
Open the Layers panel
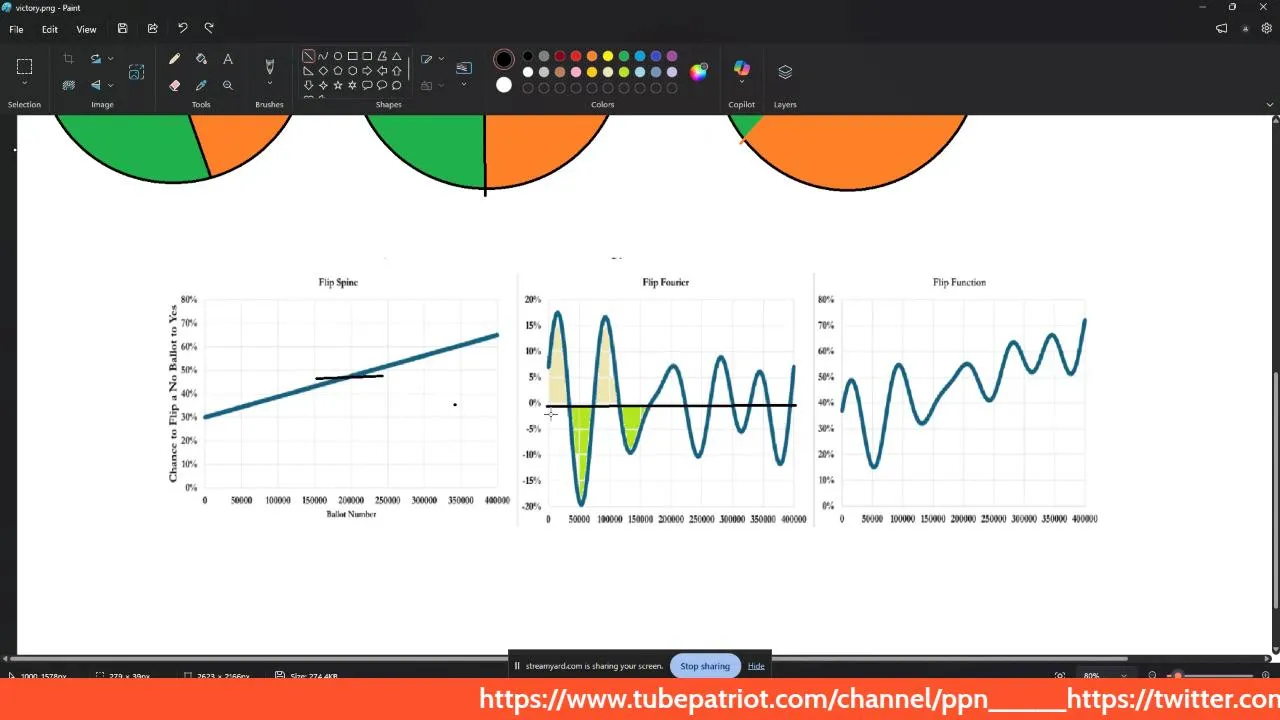click(785, 72)
